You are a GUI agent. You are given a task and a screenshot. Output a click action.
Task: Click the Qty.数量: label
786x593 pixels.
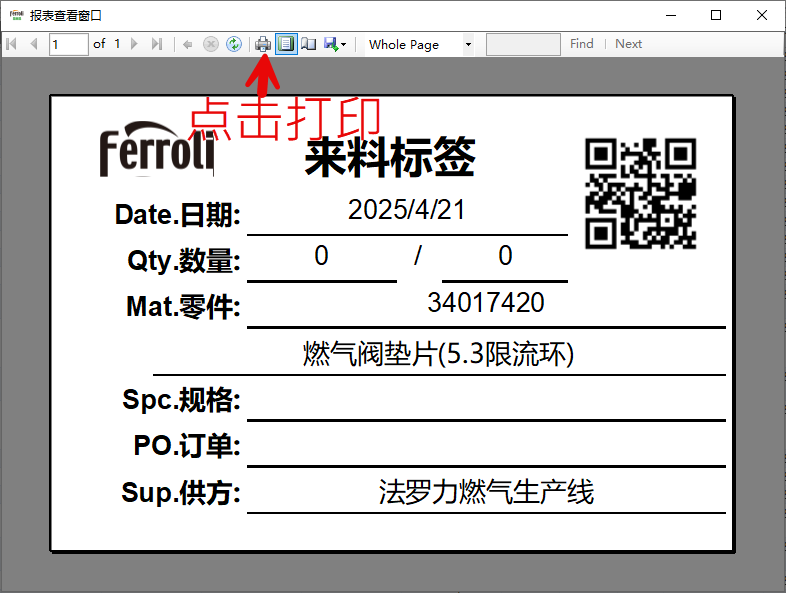pos(184,261)
